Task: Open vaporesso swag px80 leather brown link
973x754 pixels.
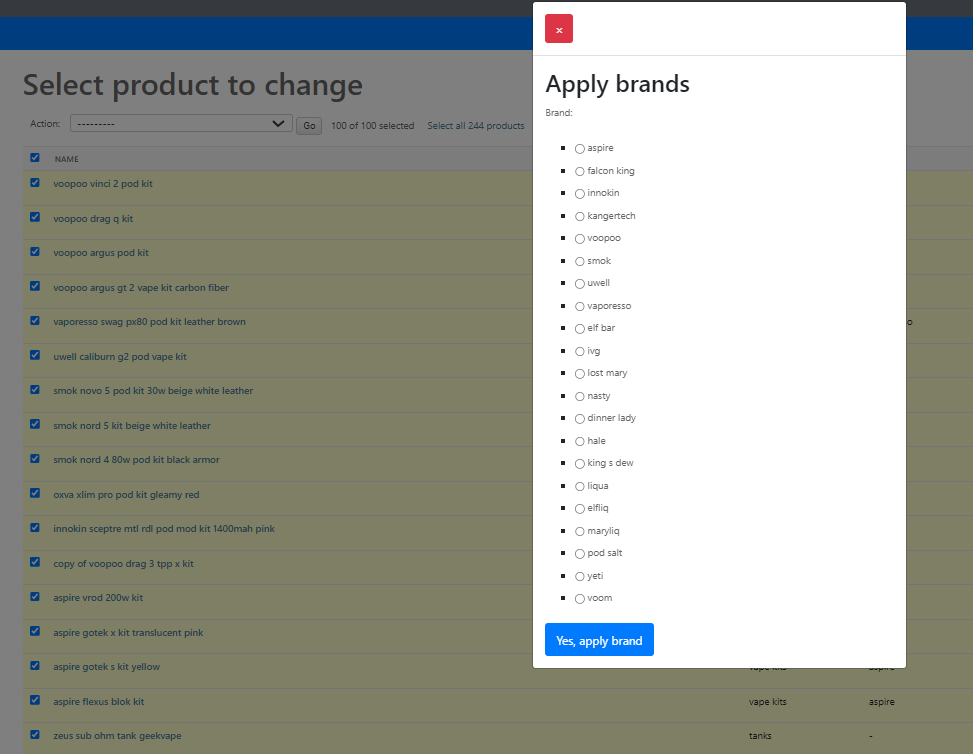Action: [x=150, y=321]
